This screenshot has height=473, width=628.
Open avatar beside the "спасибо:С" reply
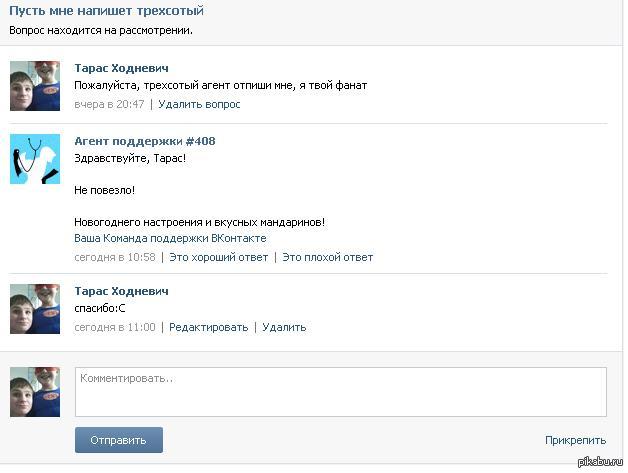coord(35,309)
